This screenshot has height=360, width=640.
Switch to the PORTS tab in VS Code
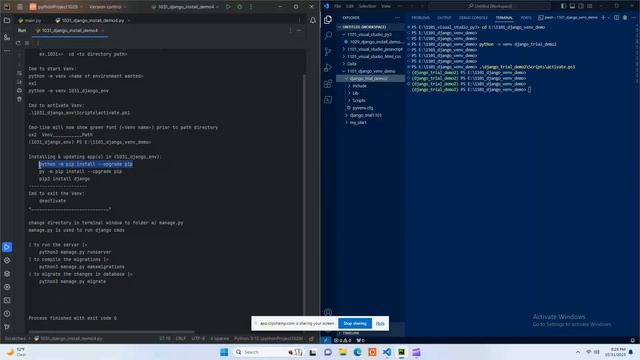(526, 18)
